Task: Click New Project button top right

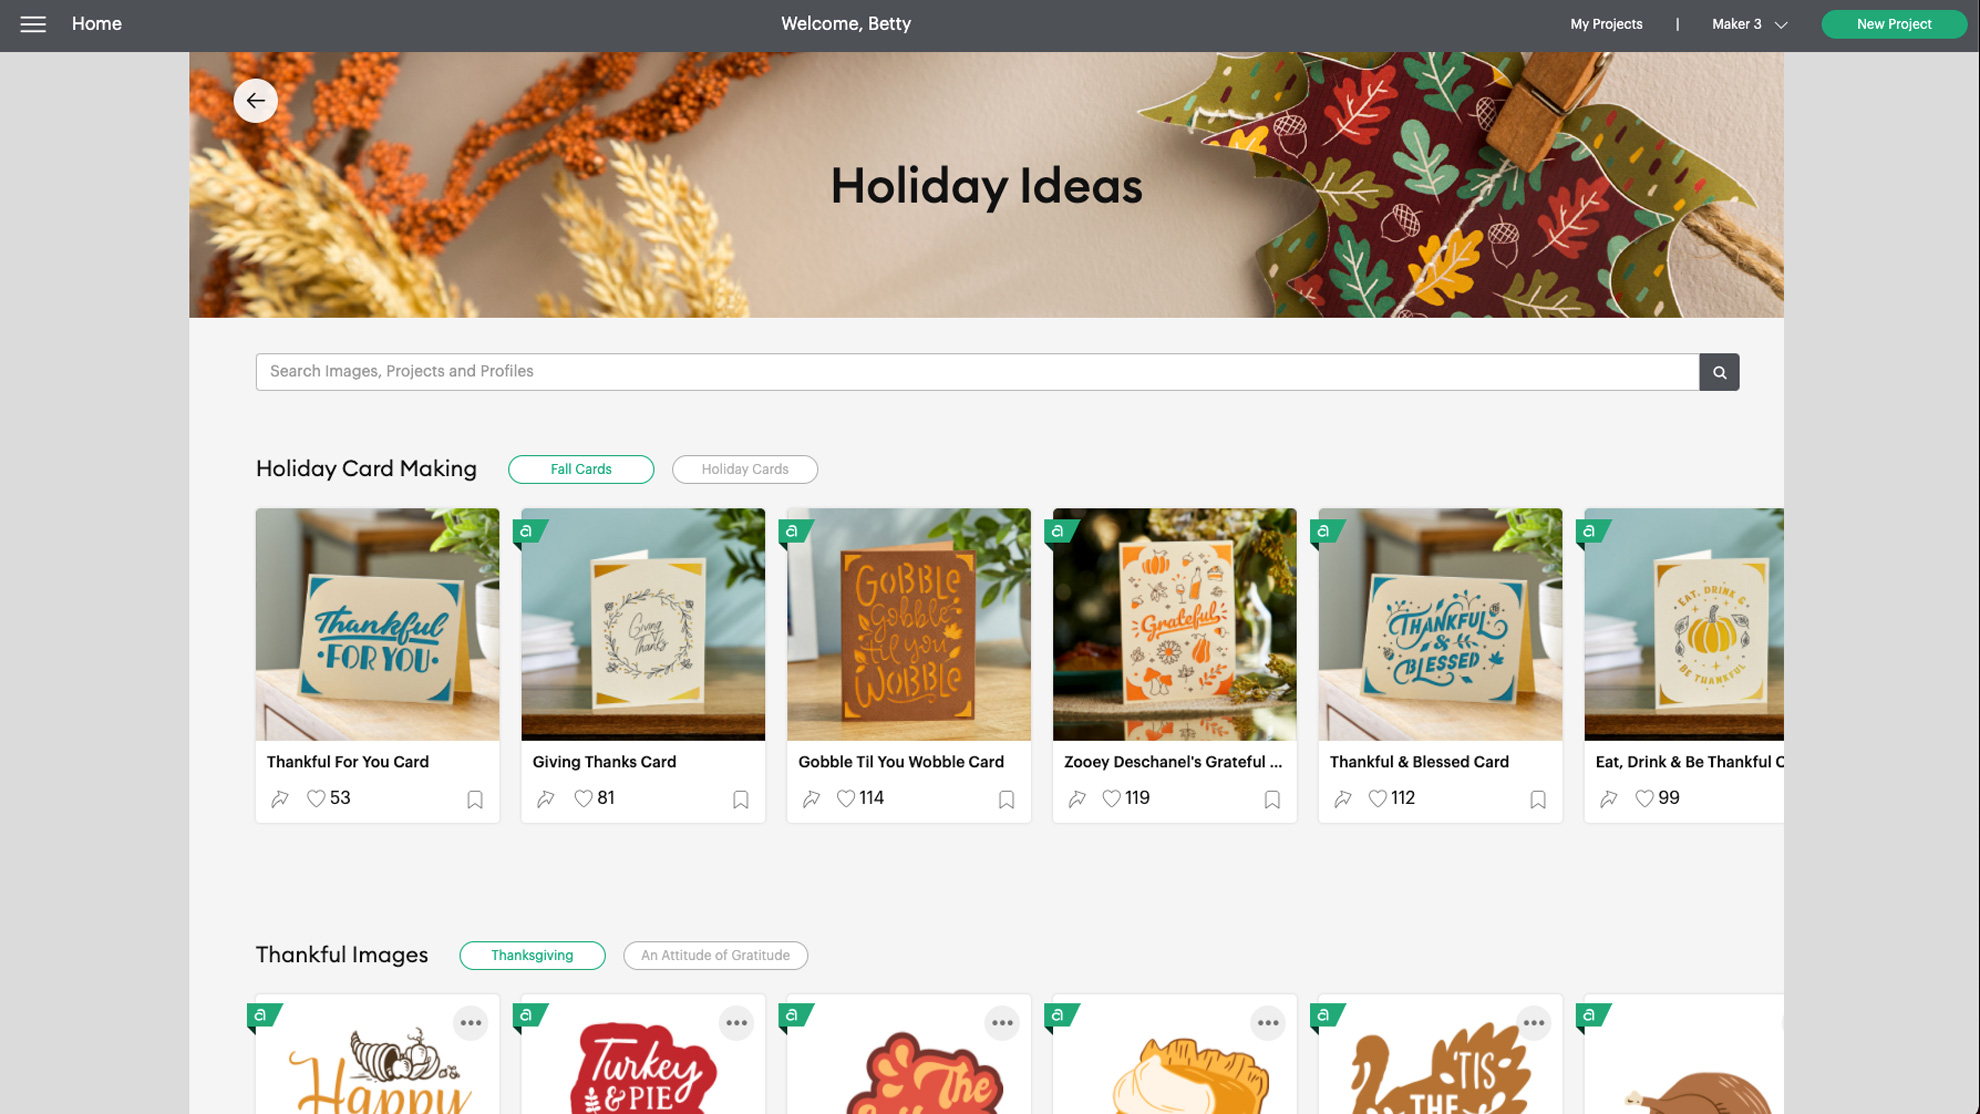Action: coord(1894,23)
